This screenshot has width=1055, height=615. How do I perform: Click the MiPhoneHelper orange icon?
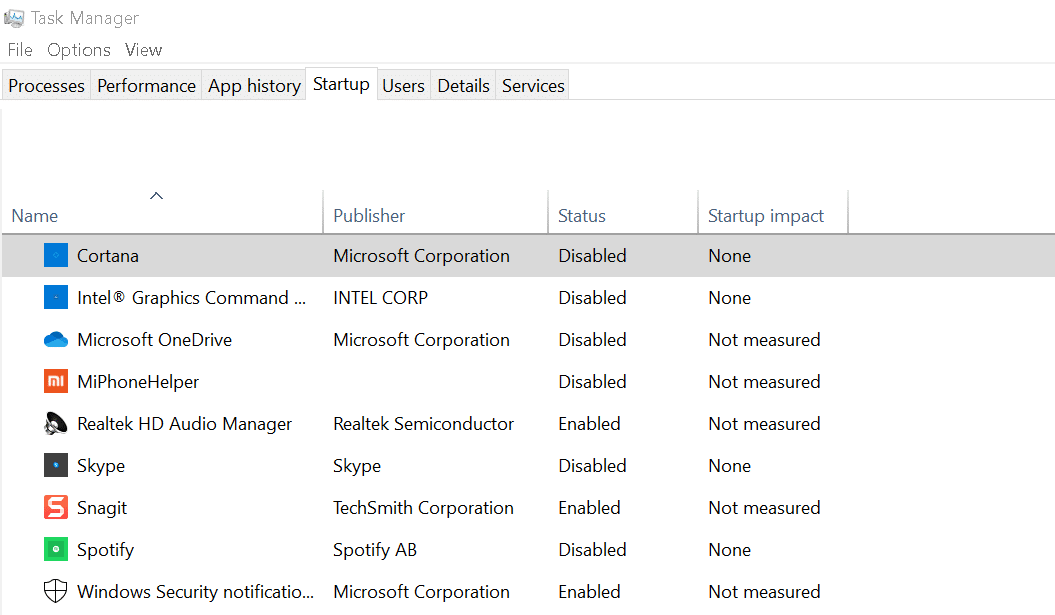pyautogui.click(x=56, y=382)
